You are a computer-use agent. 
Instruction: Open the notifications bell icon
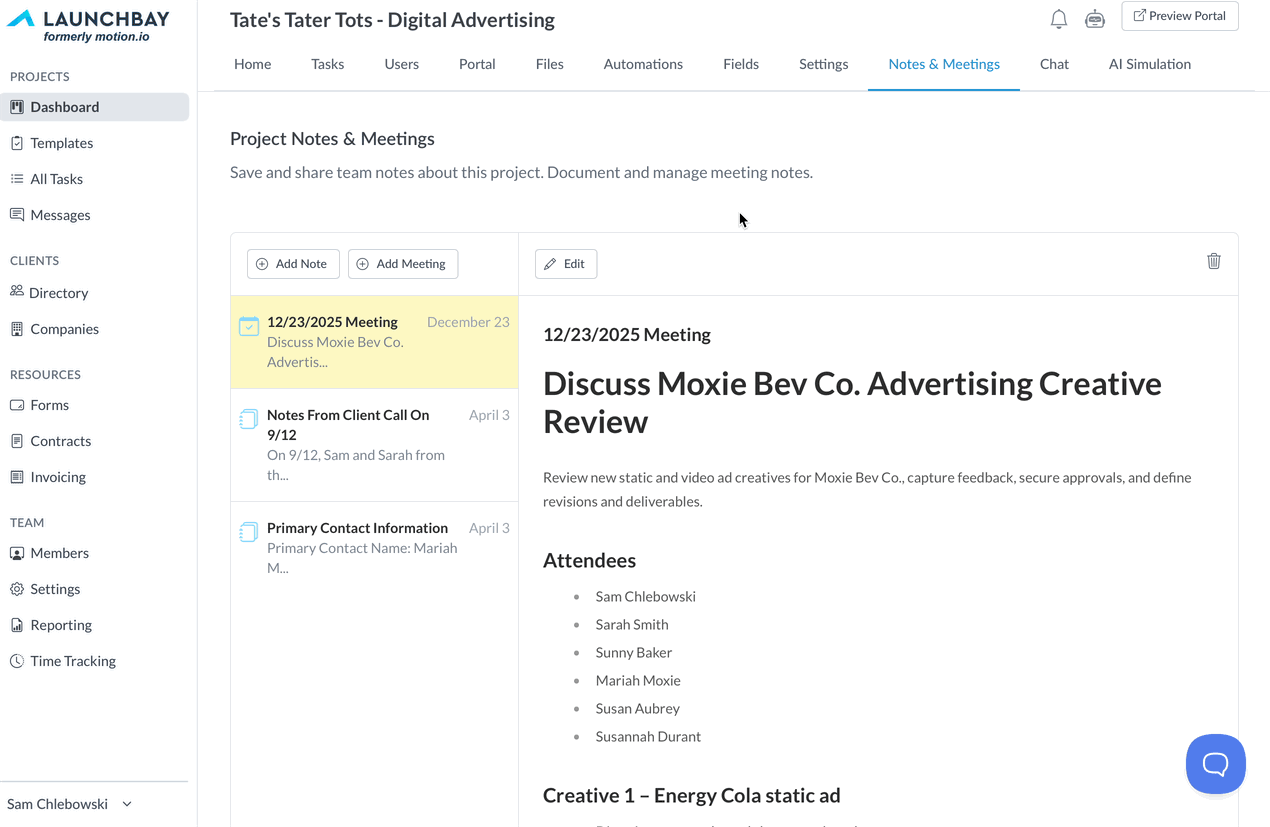[x=1059, y=18]
